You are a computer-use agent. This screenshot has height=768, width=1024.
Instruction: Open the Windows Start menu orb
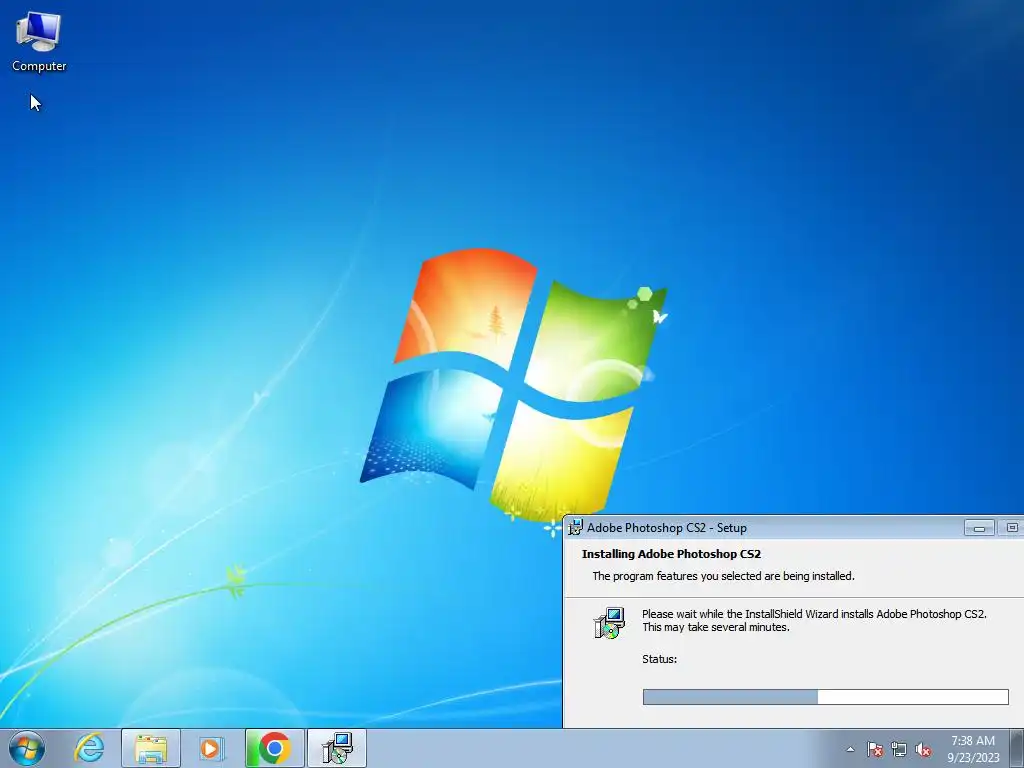pyautogui.click(x=27, y=748)
